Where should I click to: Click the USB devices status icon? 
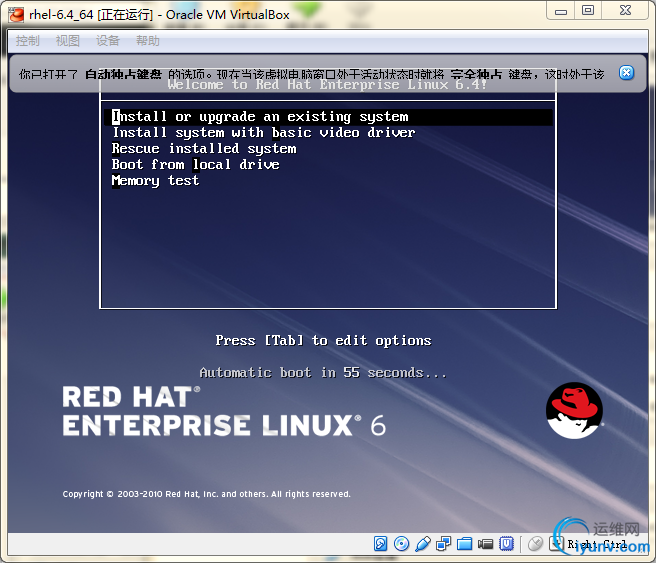pos(423,544)
